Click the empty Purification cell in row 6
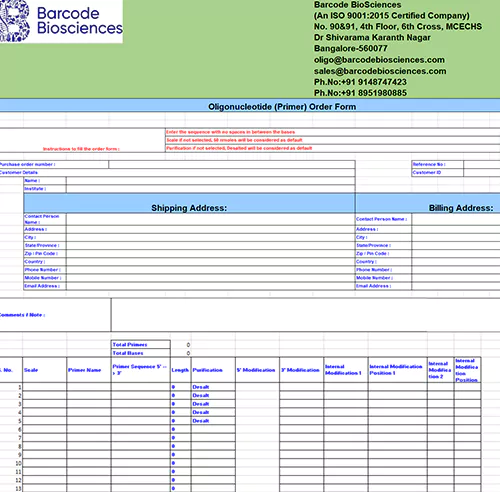The width and height of the screenshot is (500, 492). click(213, 429)
